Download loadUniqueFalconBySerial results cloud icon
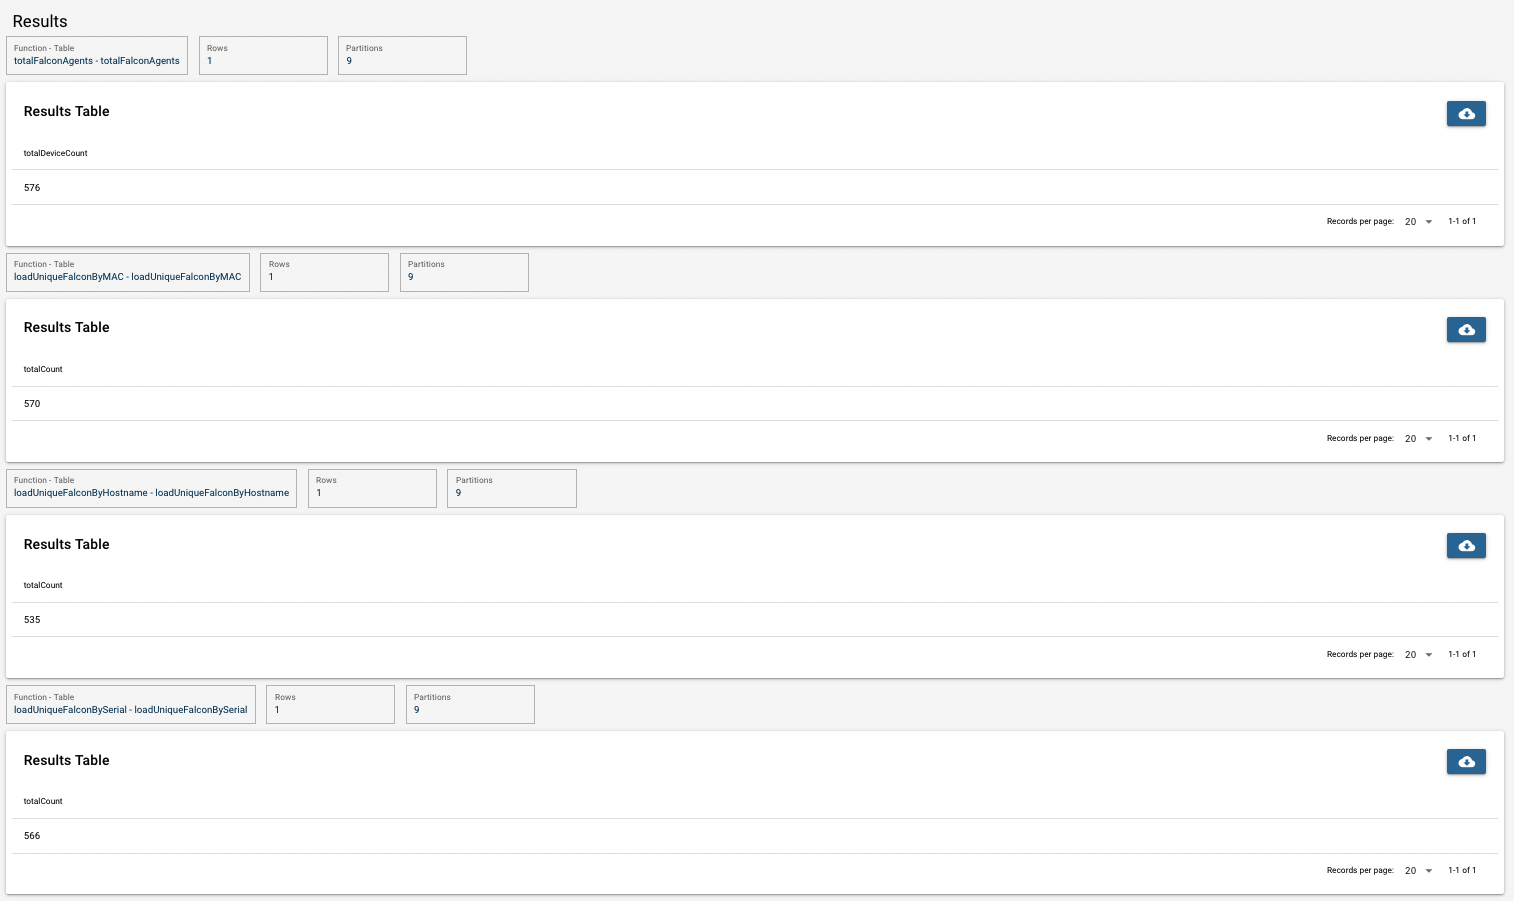The image size is (1514, 901). click(1466, 762)
